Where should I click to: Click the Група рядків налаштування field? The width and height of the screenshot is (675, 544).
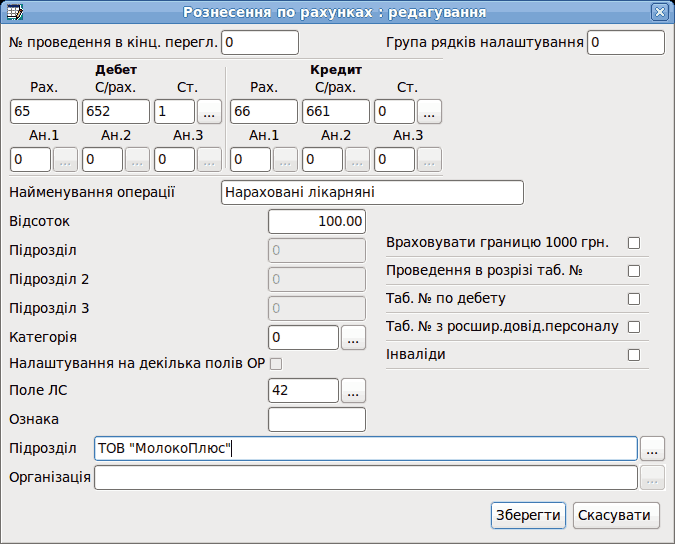[626, 43]
